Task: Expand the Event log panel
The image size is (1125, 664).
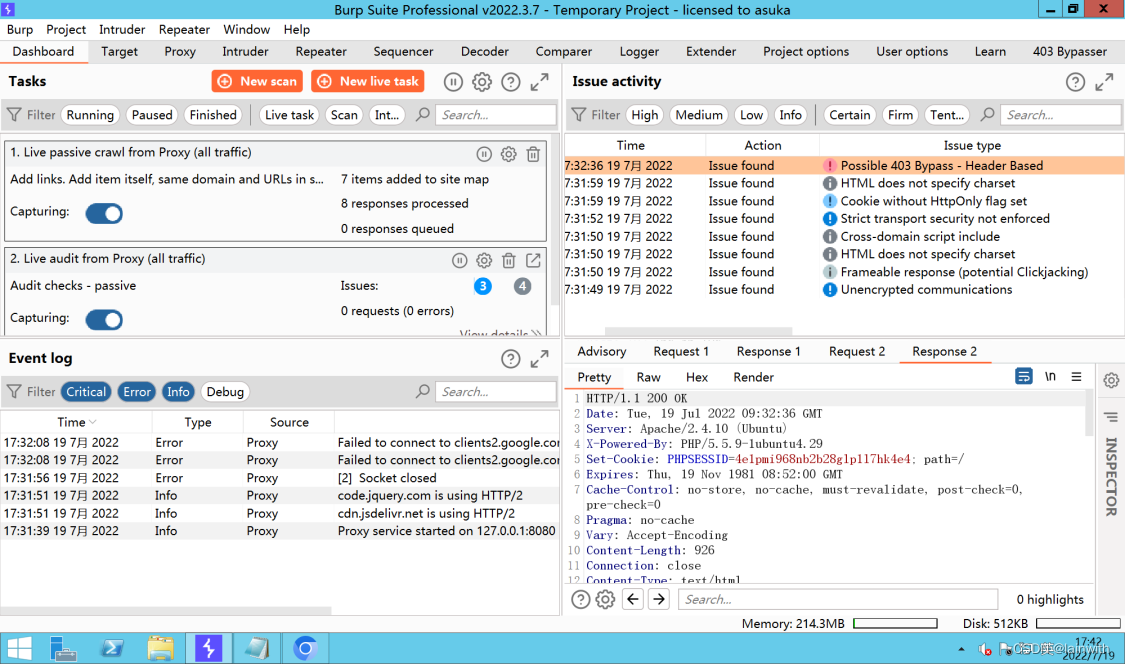Action: pos(540,359)
